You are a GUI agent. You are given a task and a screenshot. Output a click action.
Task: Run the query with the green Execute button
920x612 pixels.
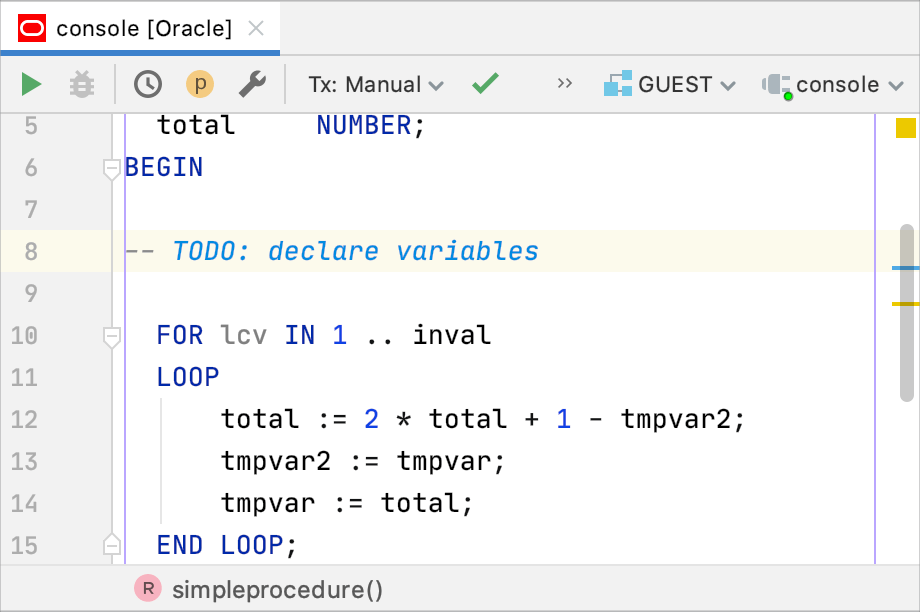pyautogui.click(x=32, y=85)
